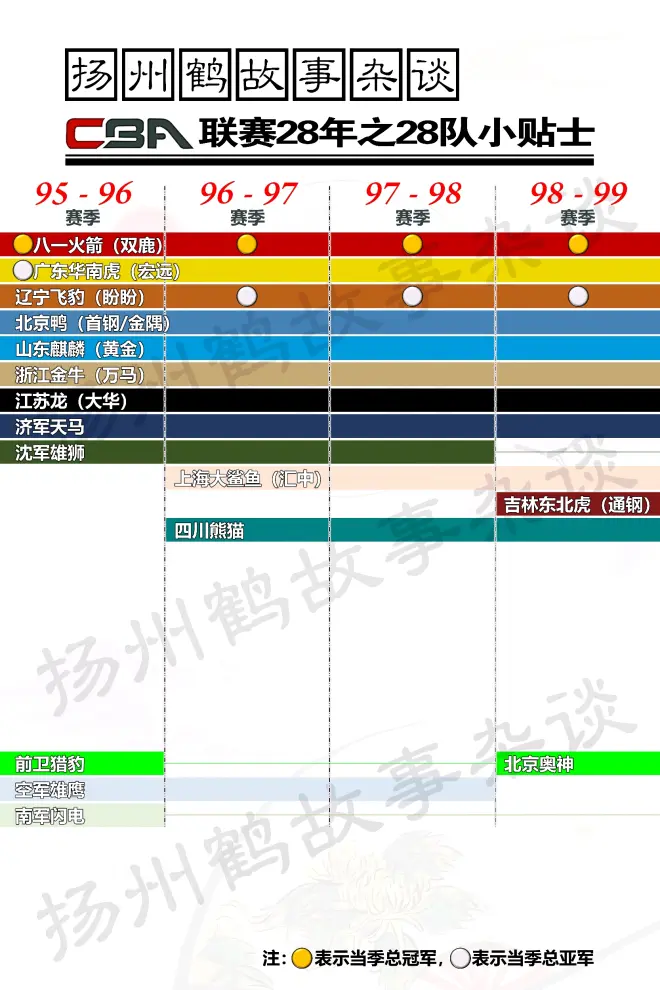Click the 北京鸭 (首钢/金隅) team label
Viewport: 660px width, 990px height.
(92, 323)
